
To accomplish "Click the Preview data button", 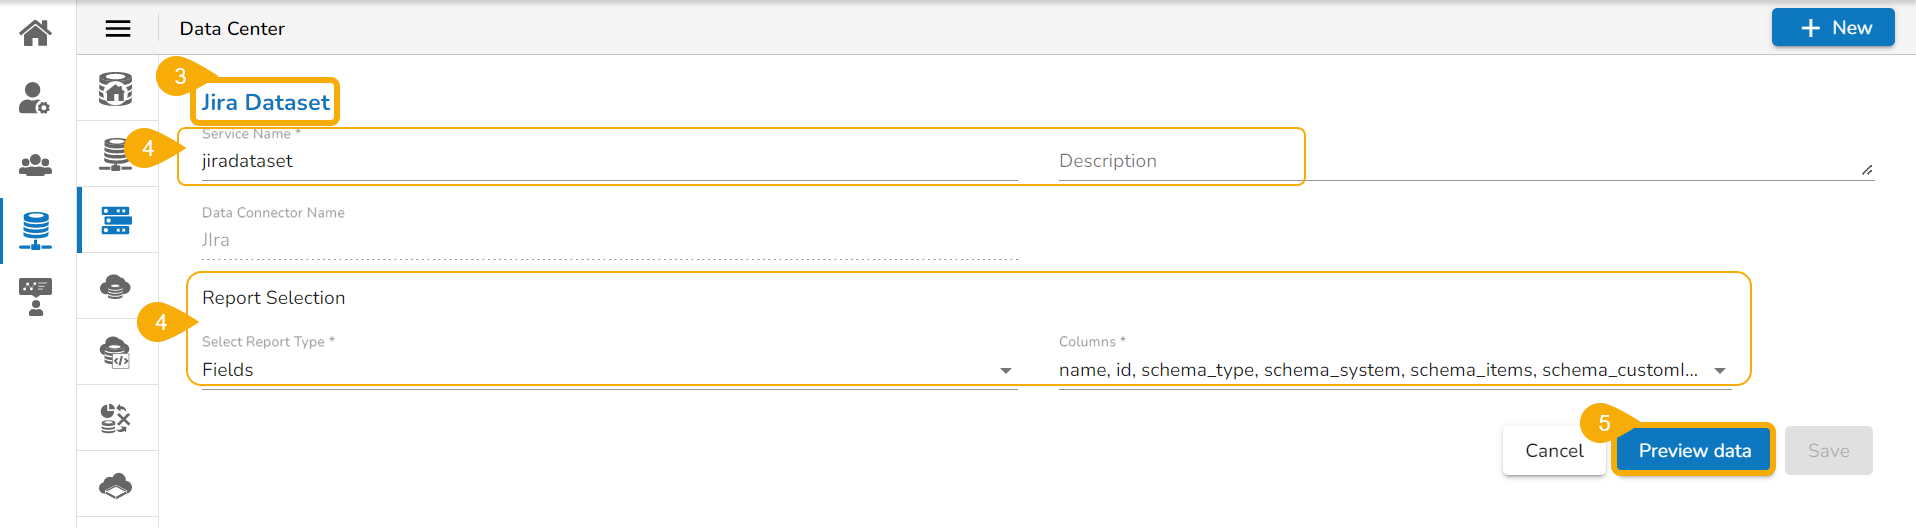I will tap(1694, 451).
